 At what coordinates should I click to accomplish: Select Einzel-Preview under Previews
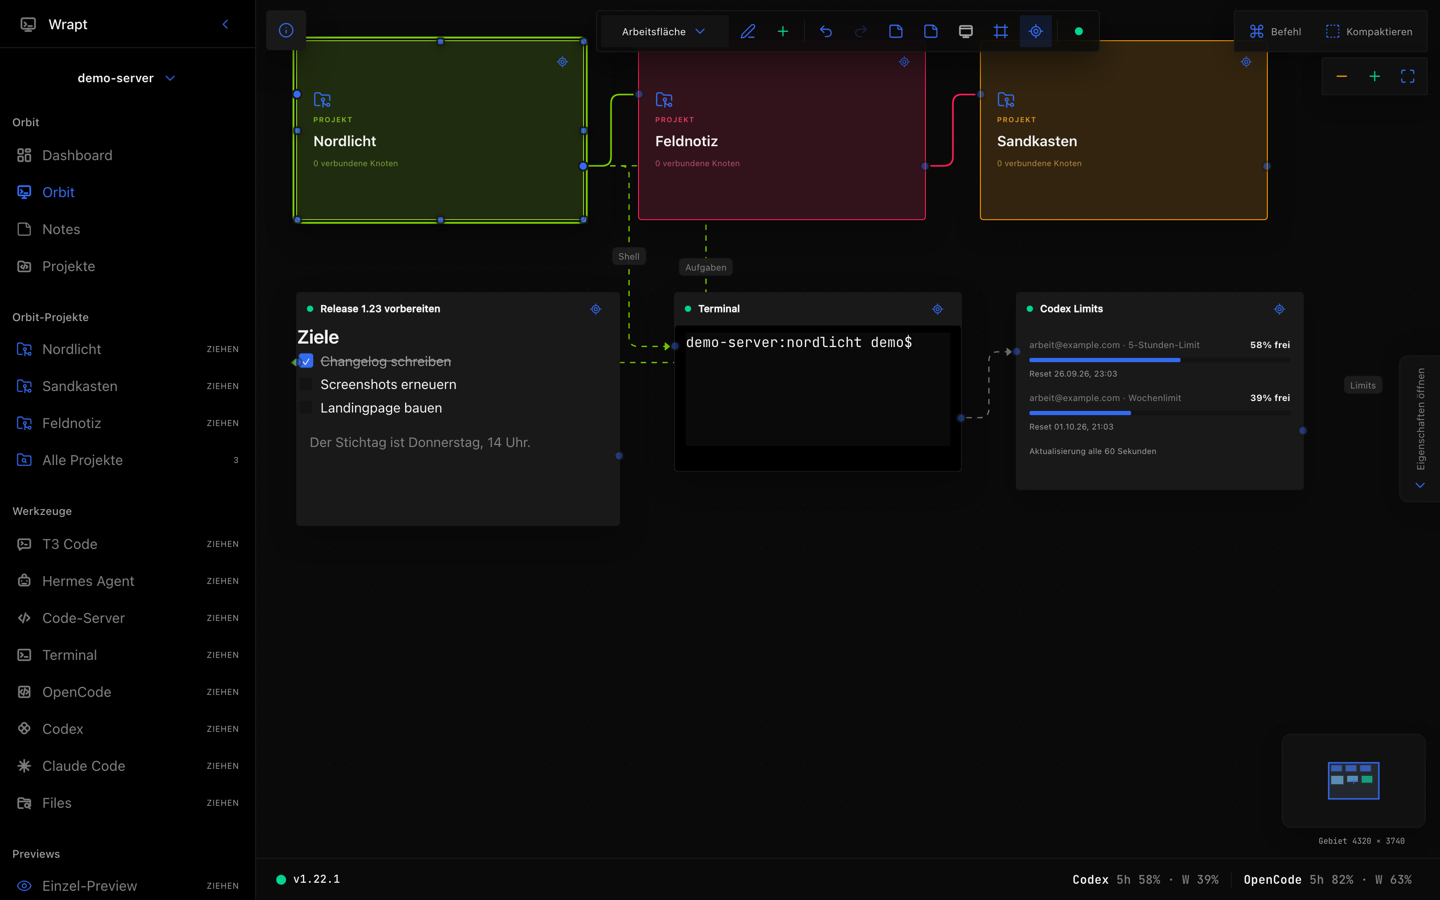(x=127, y=886)
